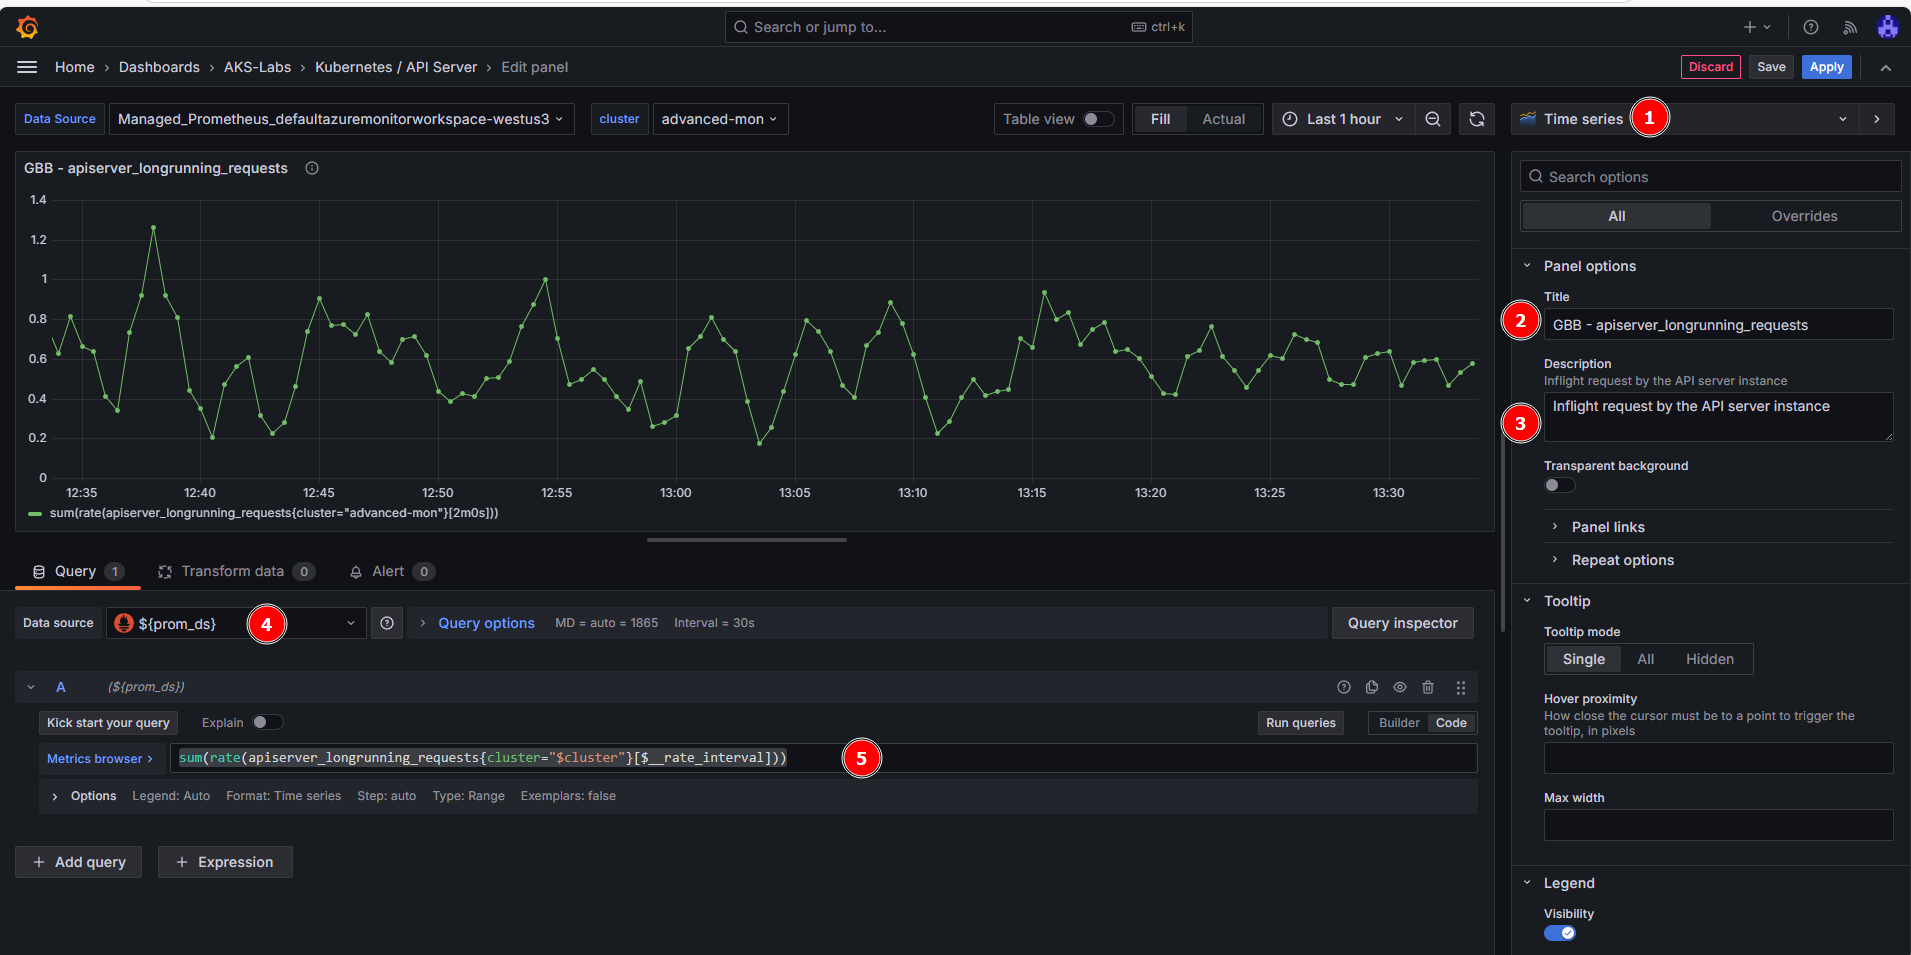Open the Metrics browser

[99, 759]
